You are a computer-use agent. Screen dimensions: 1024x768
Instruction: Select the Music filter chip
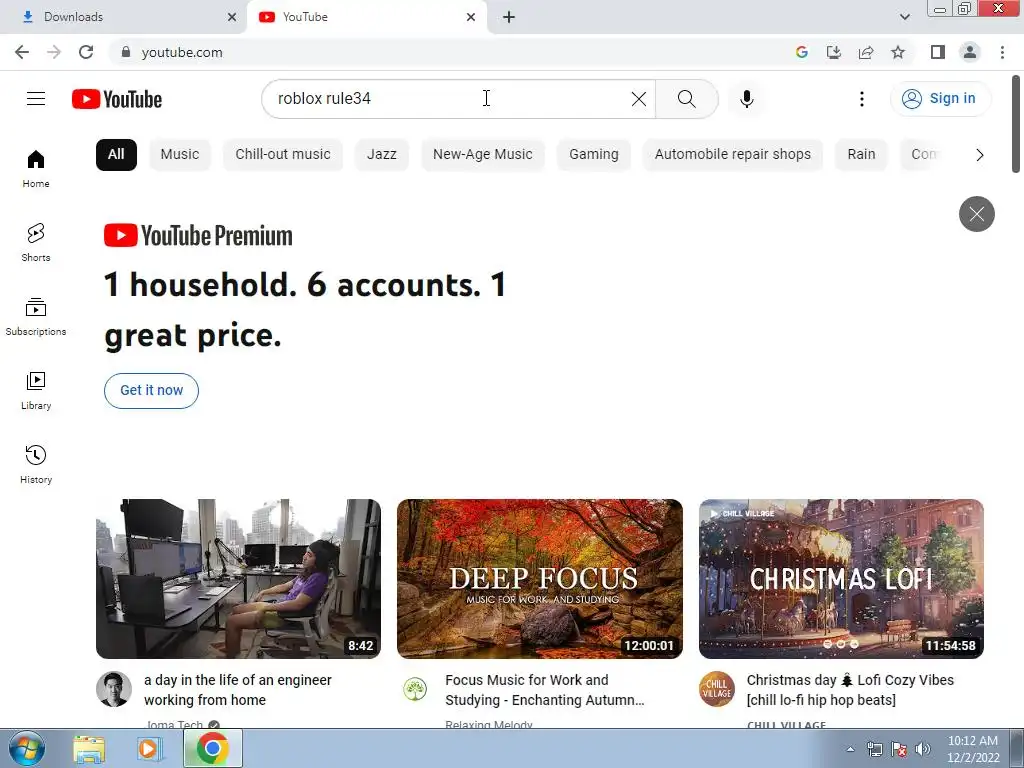[x=180, y=155]
